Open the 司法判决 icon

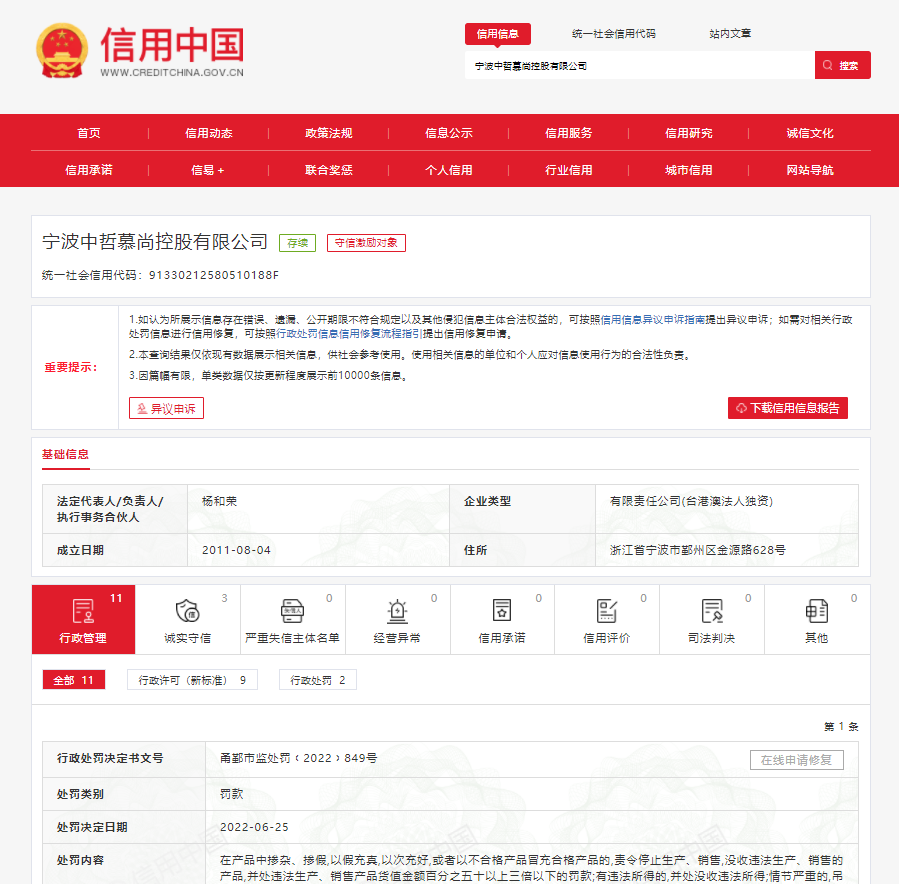[x=712, y=611]
